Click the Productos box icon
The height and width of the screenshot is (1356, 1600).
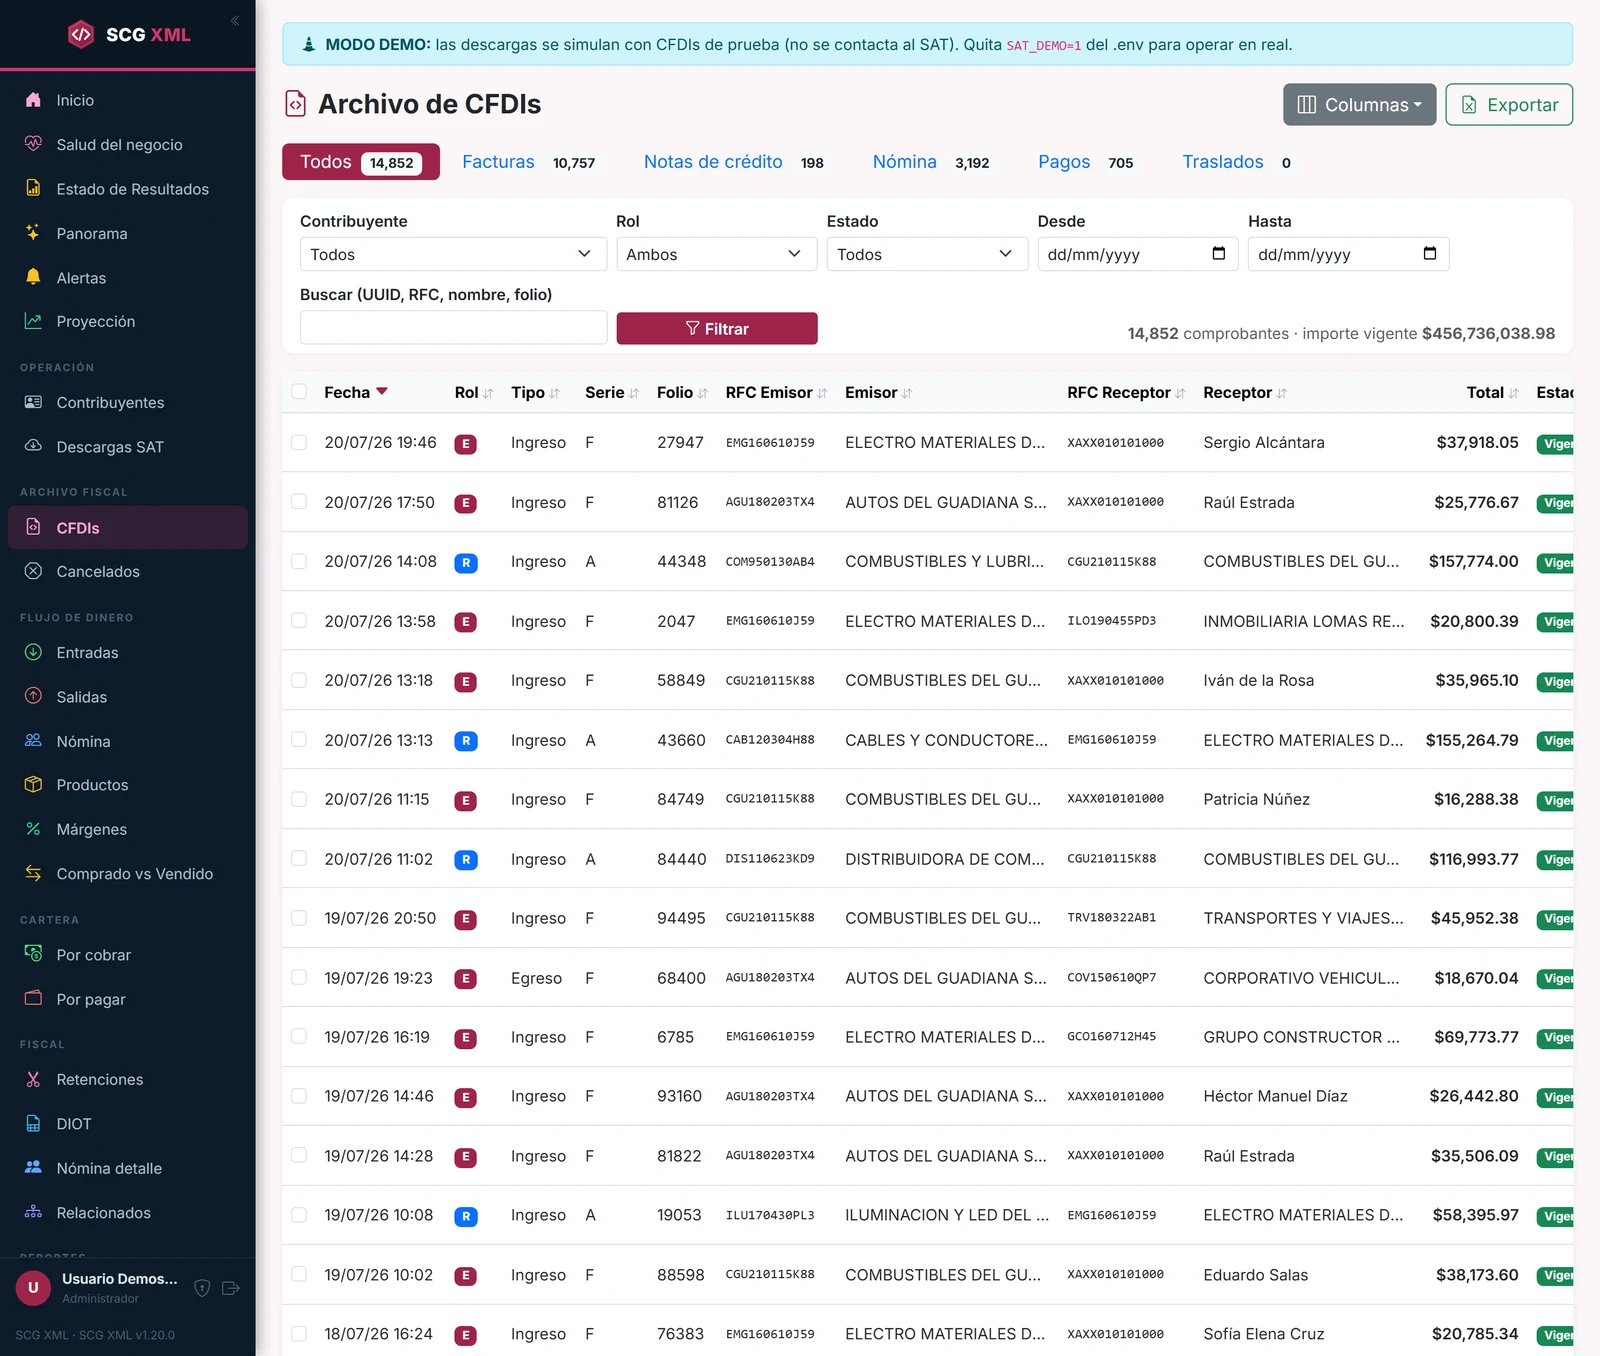click(33, 784)
